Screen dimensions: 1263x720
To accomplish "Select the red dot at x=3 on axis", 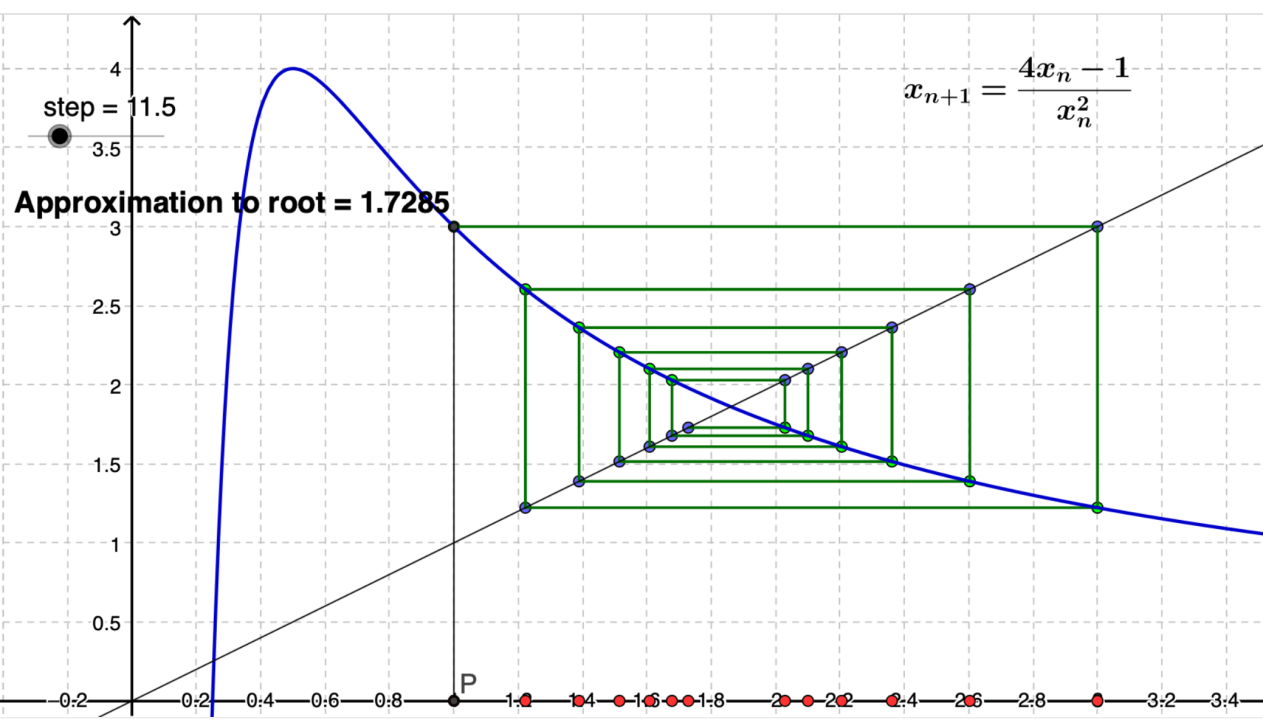I will pos(1097,700).
